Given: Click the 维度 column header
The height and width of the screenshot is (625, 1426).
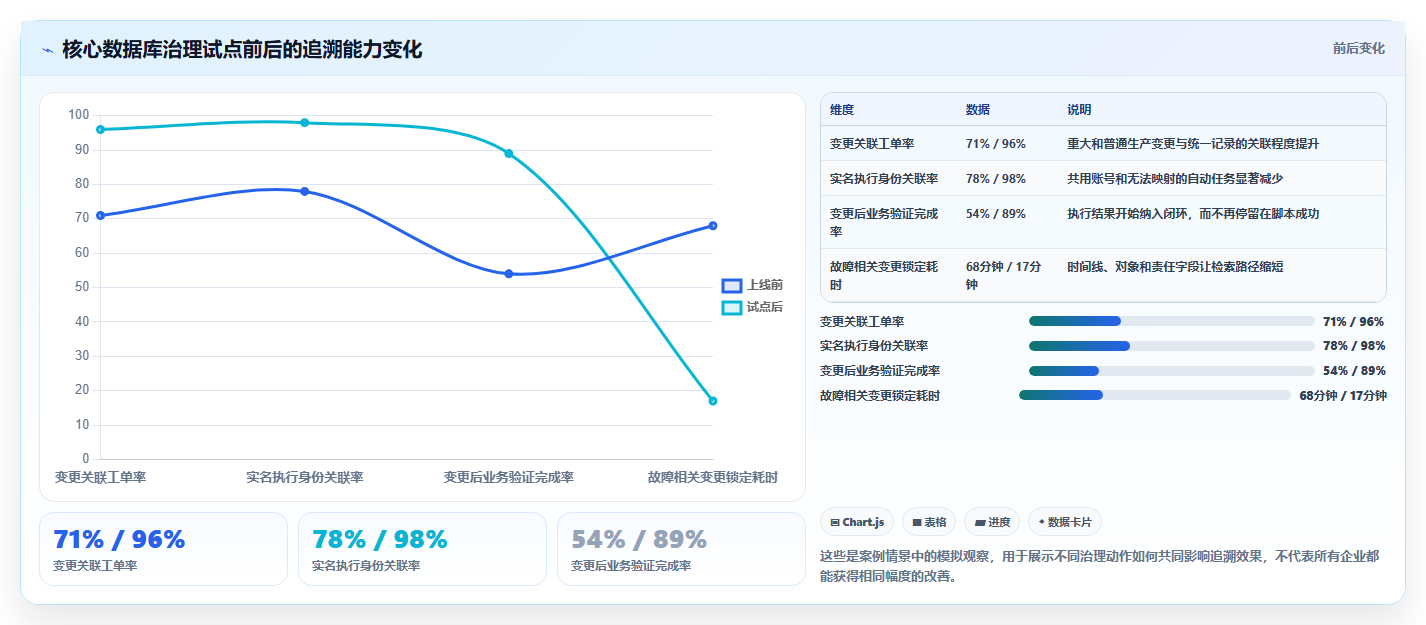Looking at the screenshot, I should pyautogui.click(x=842, y=110).
